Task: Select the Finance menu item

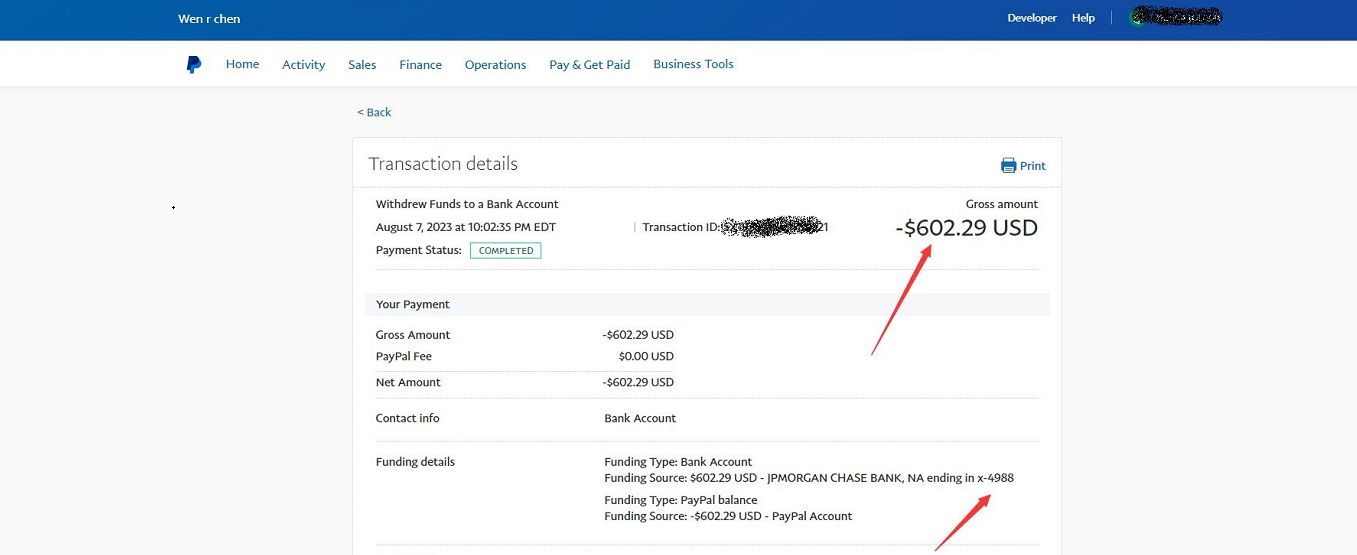Action: pyautogui.click(x=420, y=65)
